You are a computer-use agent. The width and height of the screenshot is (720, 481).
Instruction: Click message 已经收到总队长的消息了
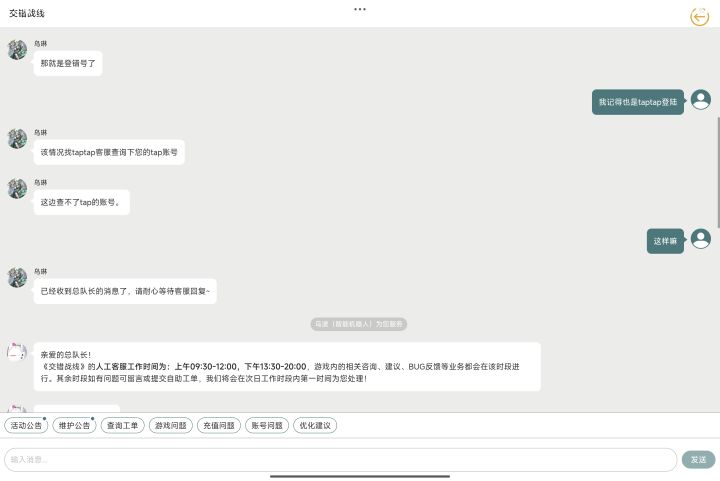pos(125,291)
